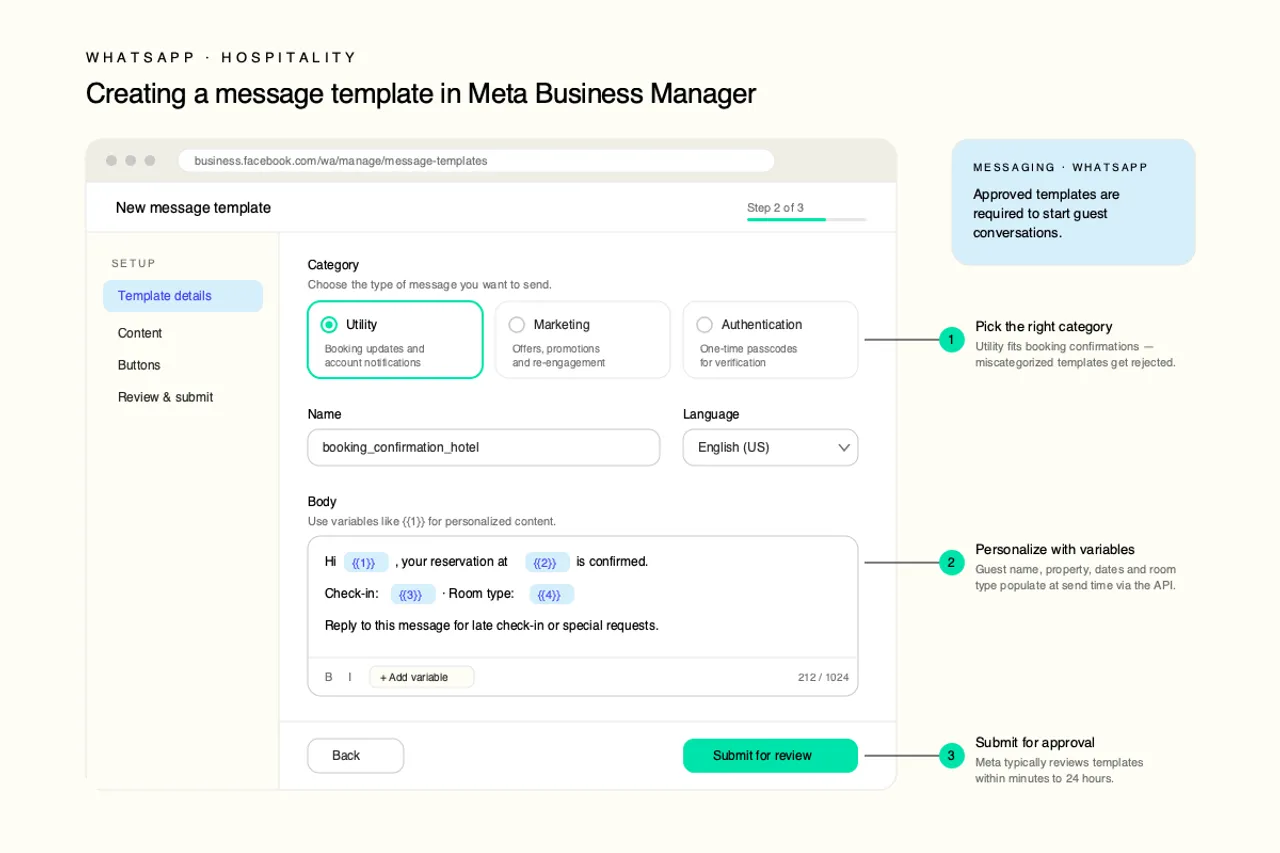
Task: Click the dropdown chevron in Language box
Action: [843, 448]
